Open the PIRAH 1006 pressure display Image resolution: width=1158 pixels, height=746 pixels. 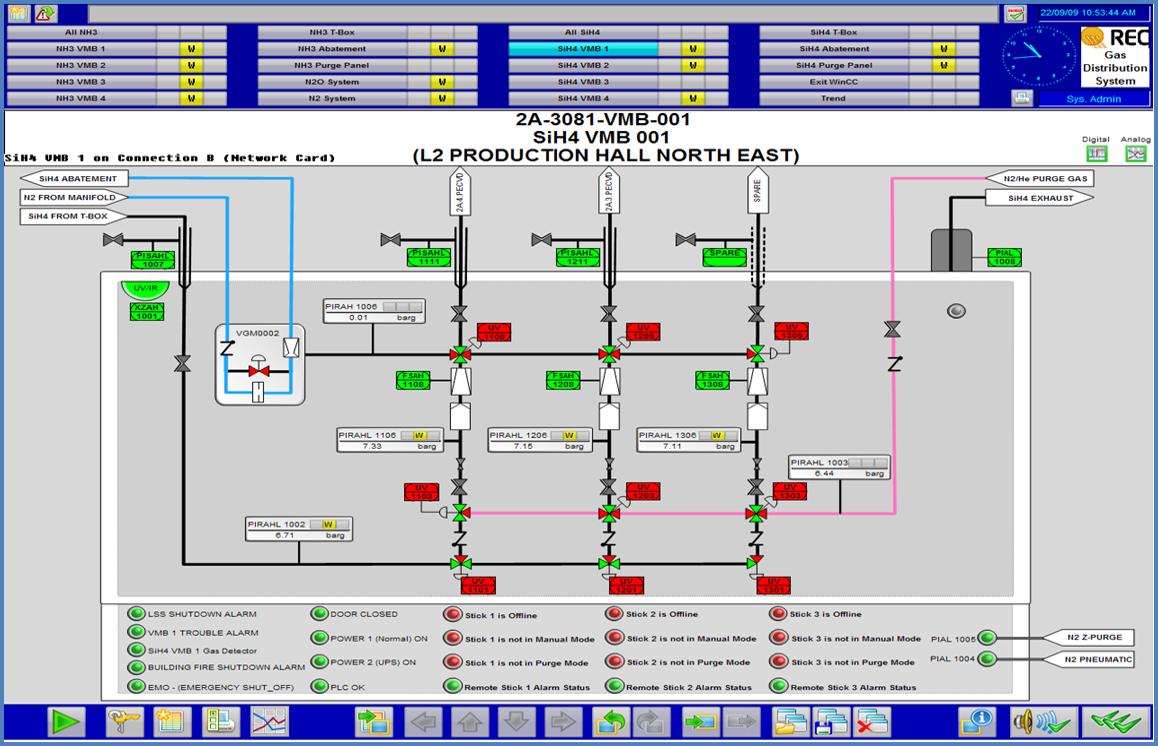click(374, 311)
